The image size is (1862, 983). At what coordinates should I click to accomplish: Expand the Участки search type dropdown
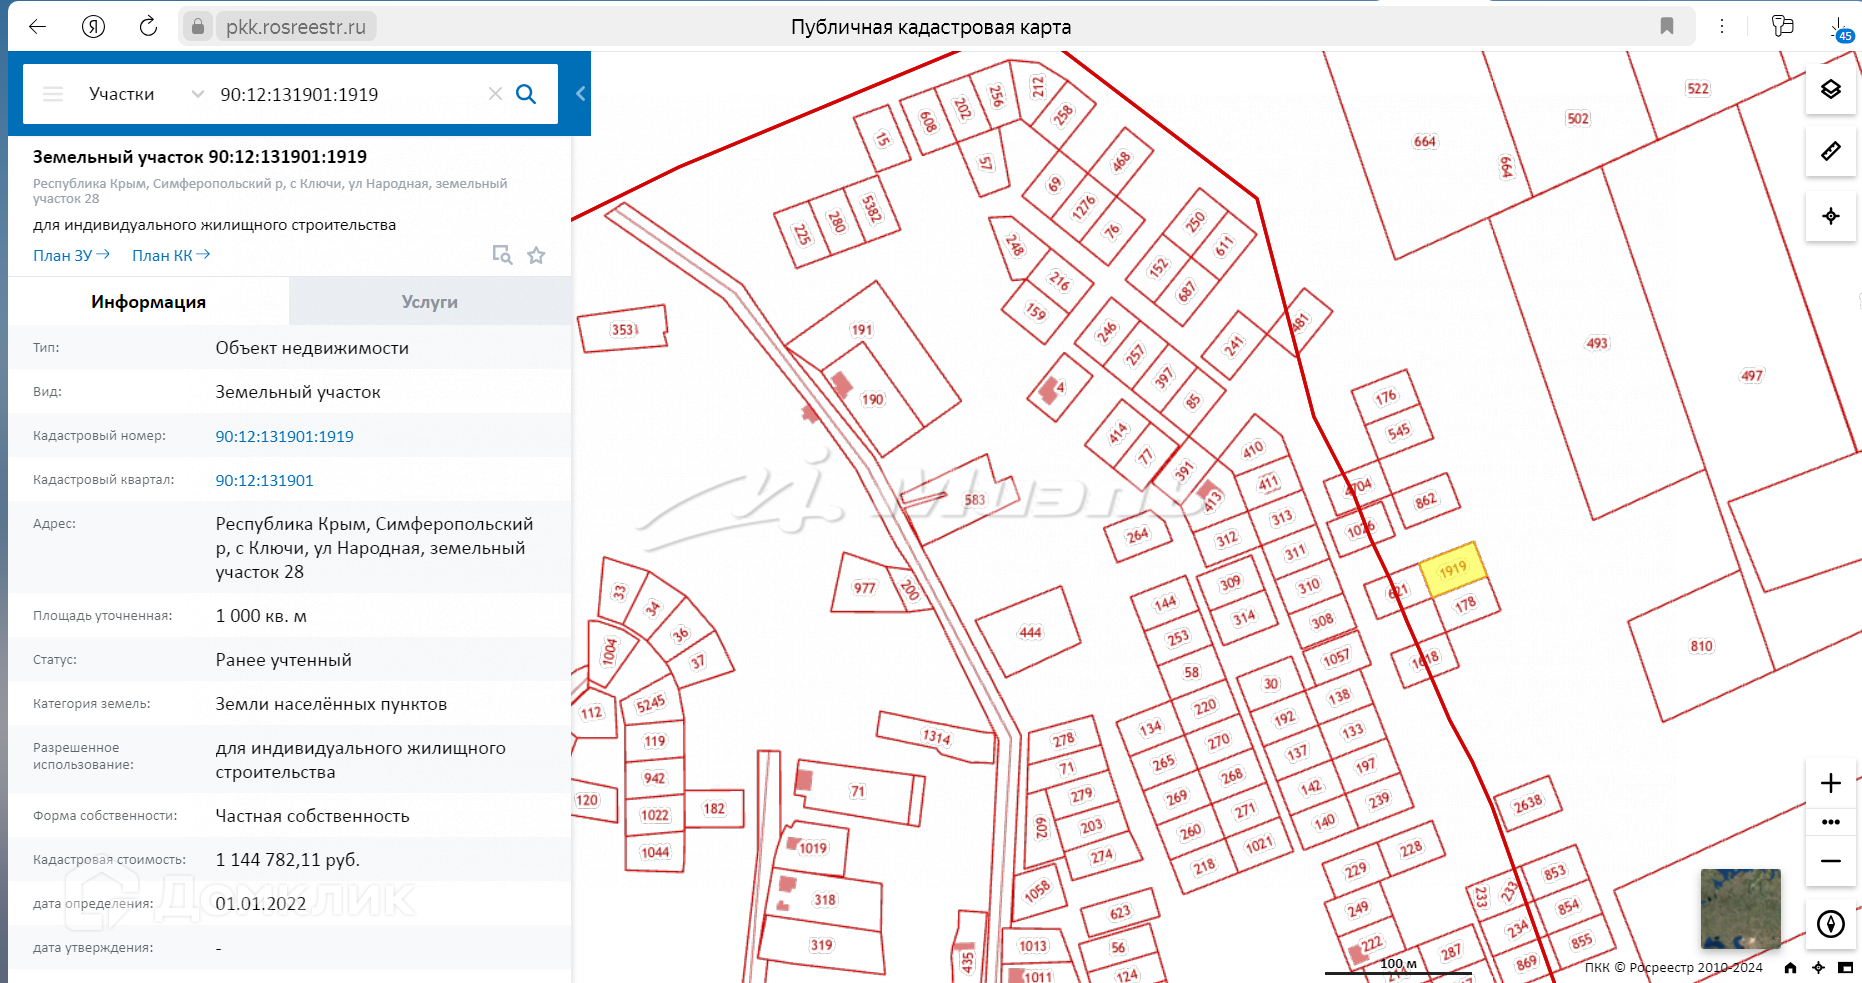[198, 94]
